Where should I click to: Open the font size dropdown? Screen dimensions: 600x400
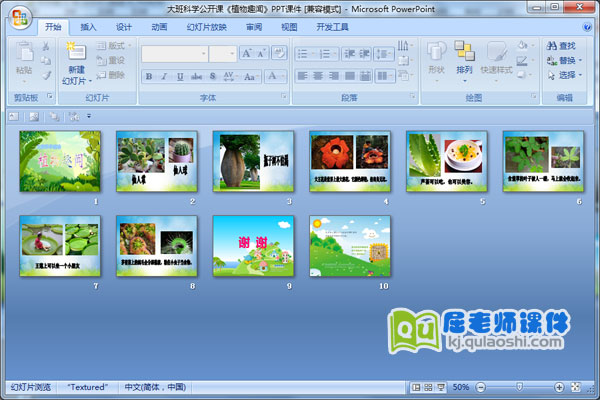point(232,54)
